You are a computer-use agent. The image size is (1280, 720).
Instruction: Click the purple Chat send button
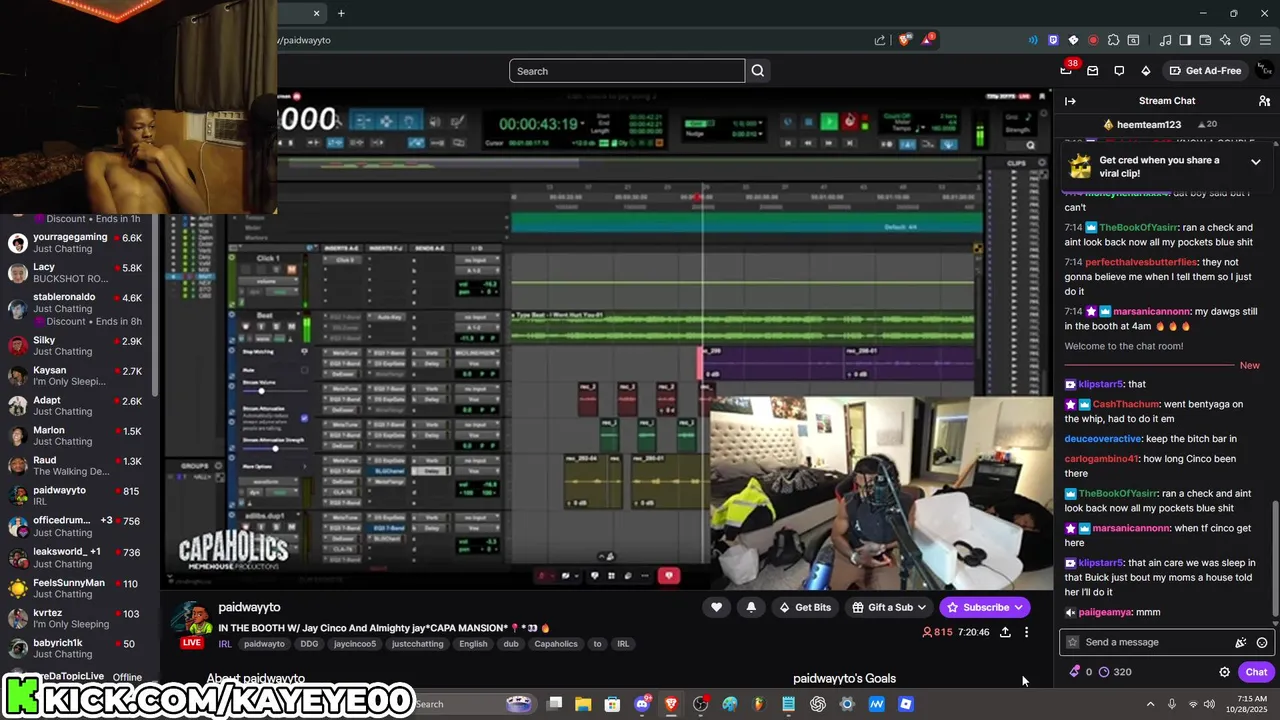click(x=1256, y=672)
